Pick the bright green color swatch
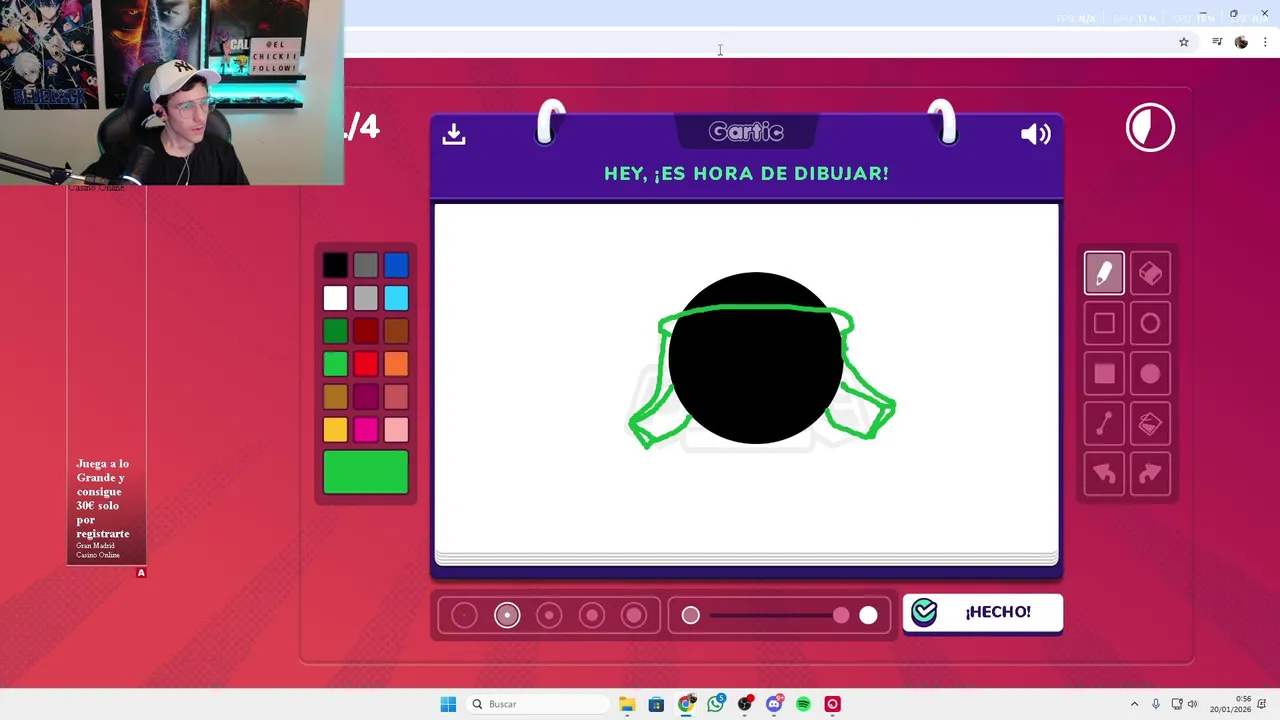Viewport: 1280px width, 720px height. (335, 364)
